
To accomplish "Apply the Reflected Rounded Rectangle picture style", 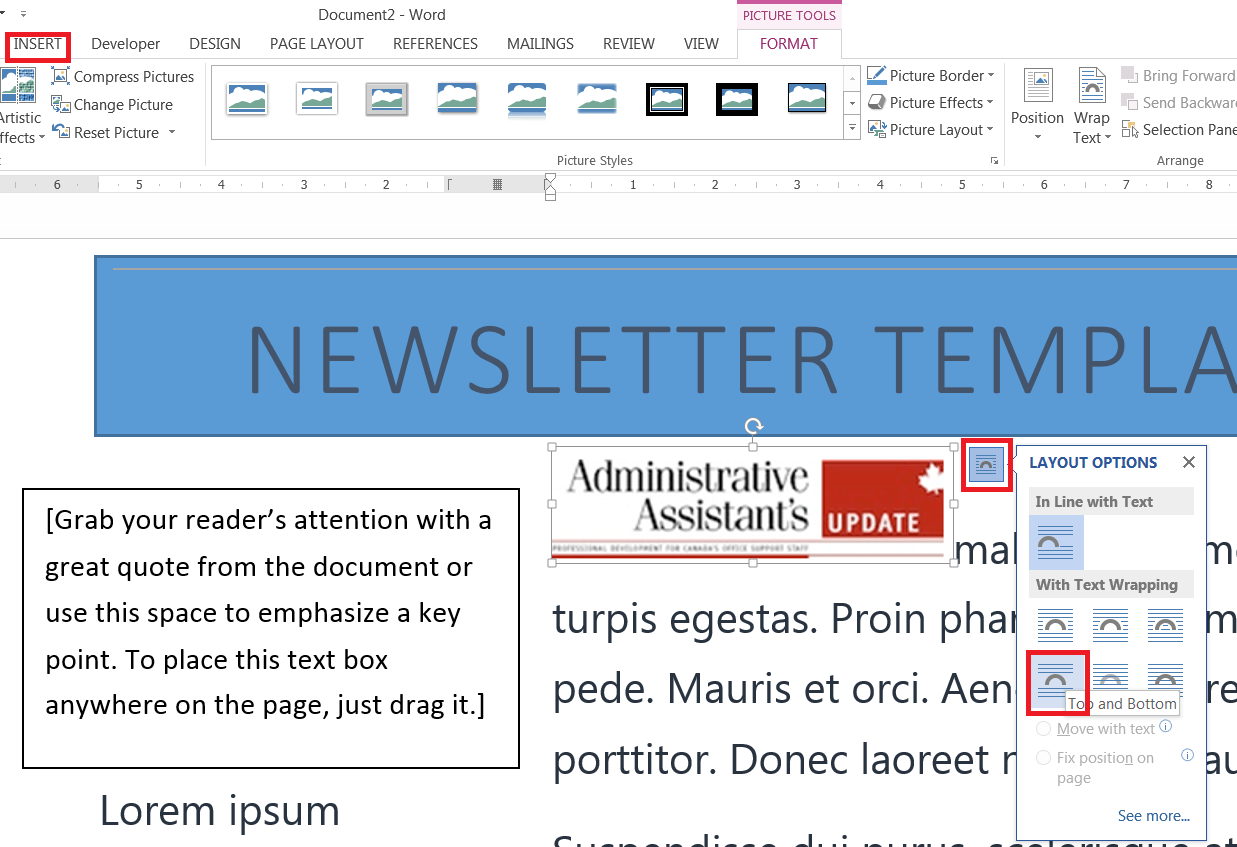I will click(527, 98).
